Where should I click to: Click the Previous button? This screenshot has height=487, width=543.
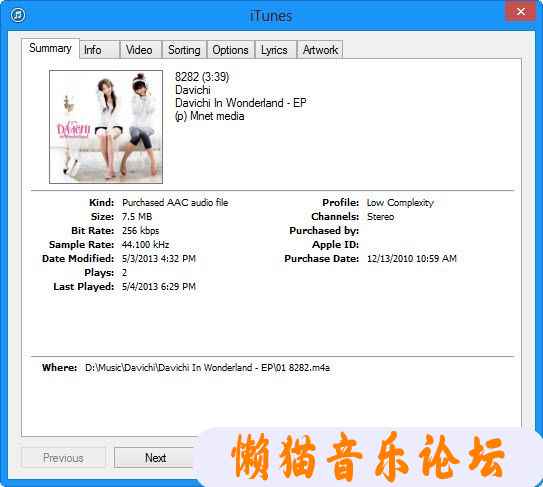[x=63, y=458]
